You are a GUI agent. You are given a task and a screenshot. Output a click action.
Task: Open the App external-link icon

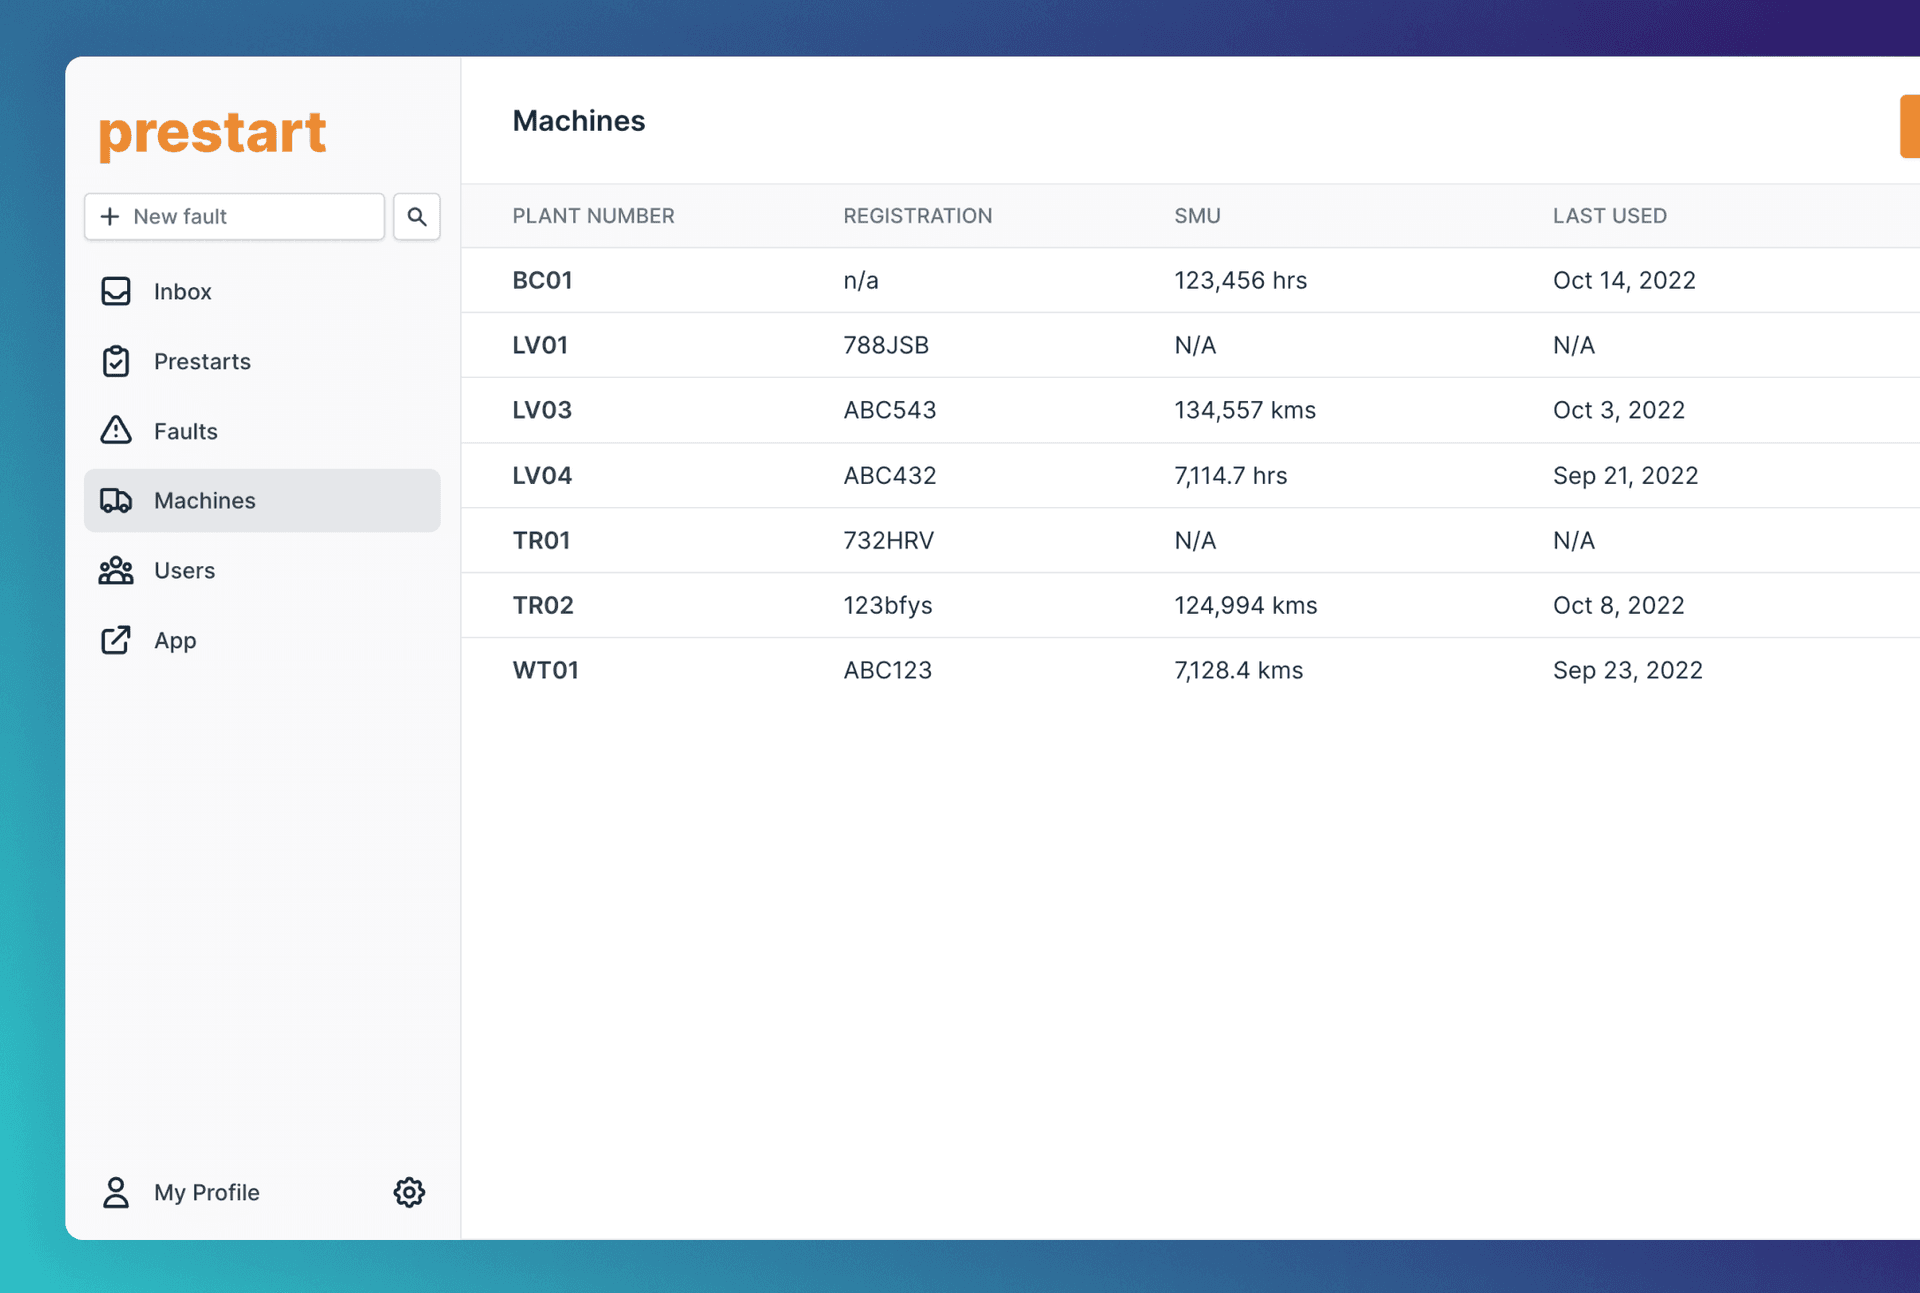click(116, 640)
